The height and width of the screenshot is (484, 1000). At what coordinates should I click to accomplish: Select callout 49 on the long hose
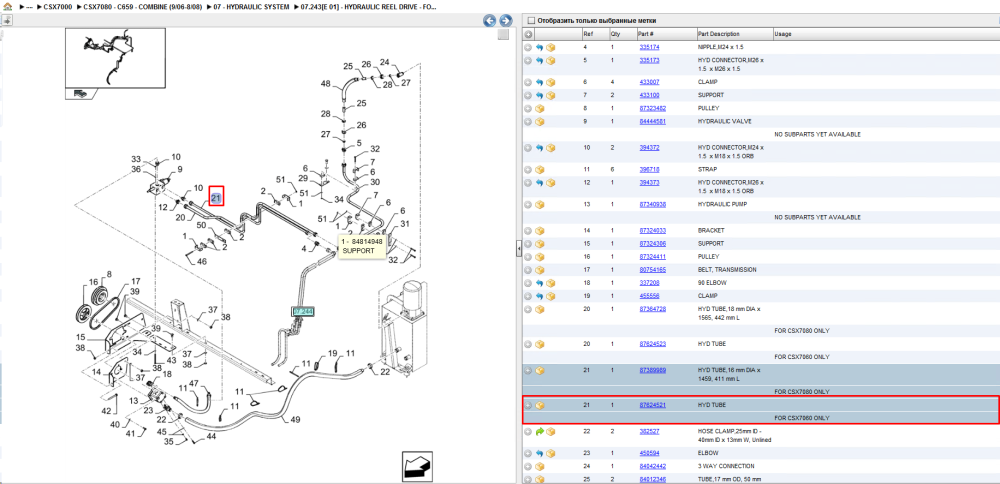(x=295, y=420)
